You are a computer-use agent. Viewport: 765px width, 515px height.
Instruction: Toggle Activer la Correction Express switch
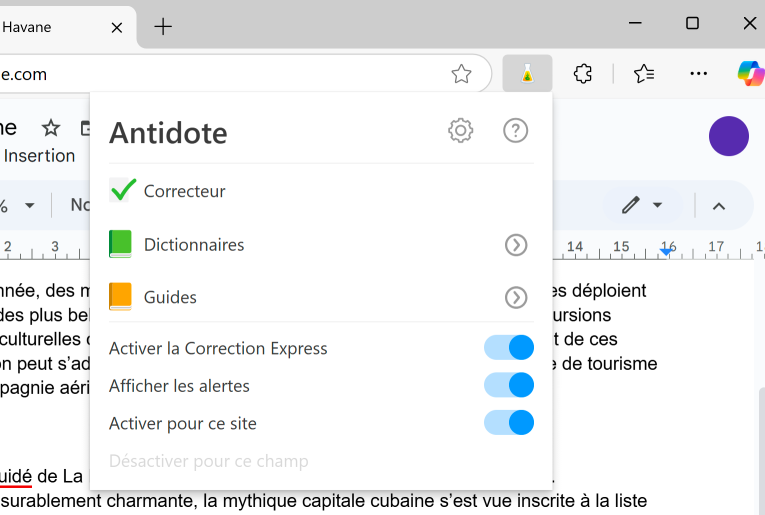click(x=509, y=348)
